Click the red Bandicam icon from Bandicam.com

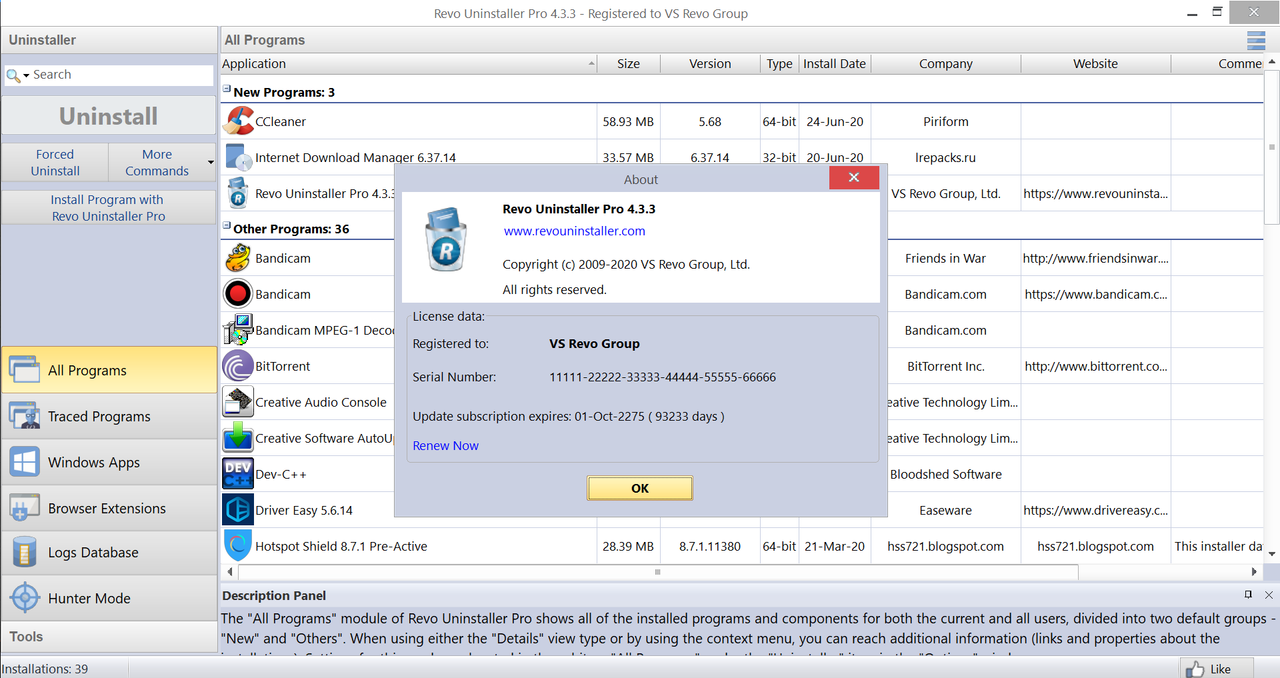coord(238,294)
